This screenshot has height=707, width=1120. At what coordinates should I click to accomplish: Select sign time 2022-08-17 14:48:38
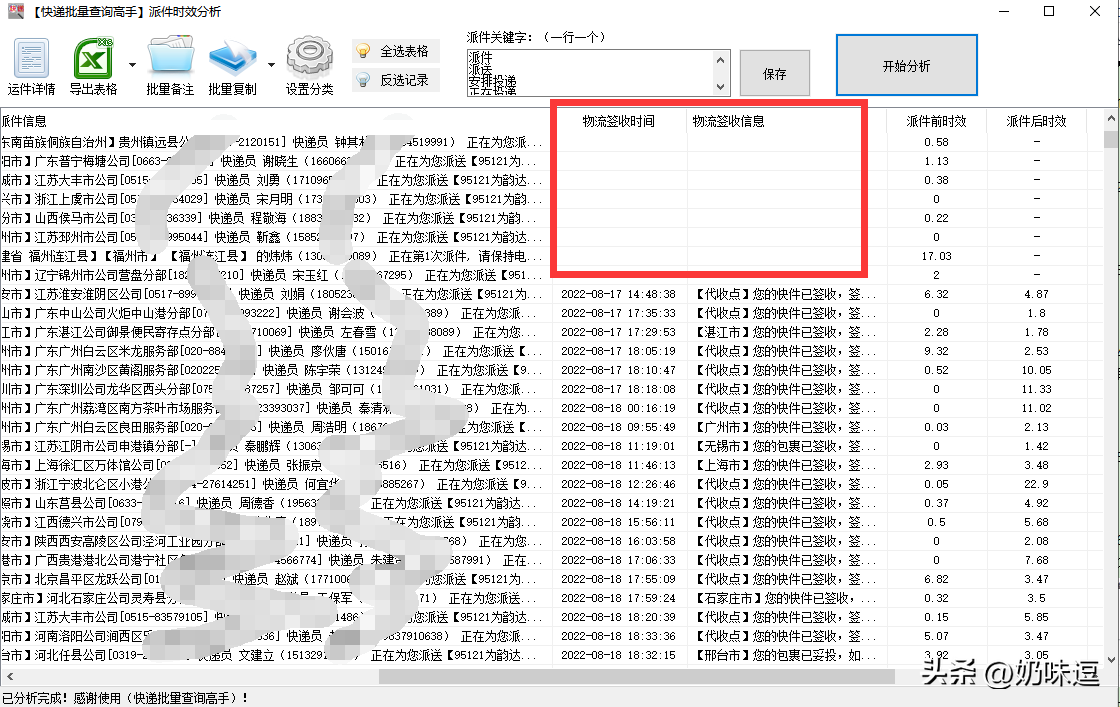619,294
